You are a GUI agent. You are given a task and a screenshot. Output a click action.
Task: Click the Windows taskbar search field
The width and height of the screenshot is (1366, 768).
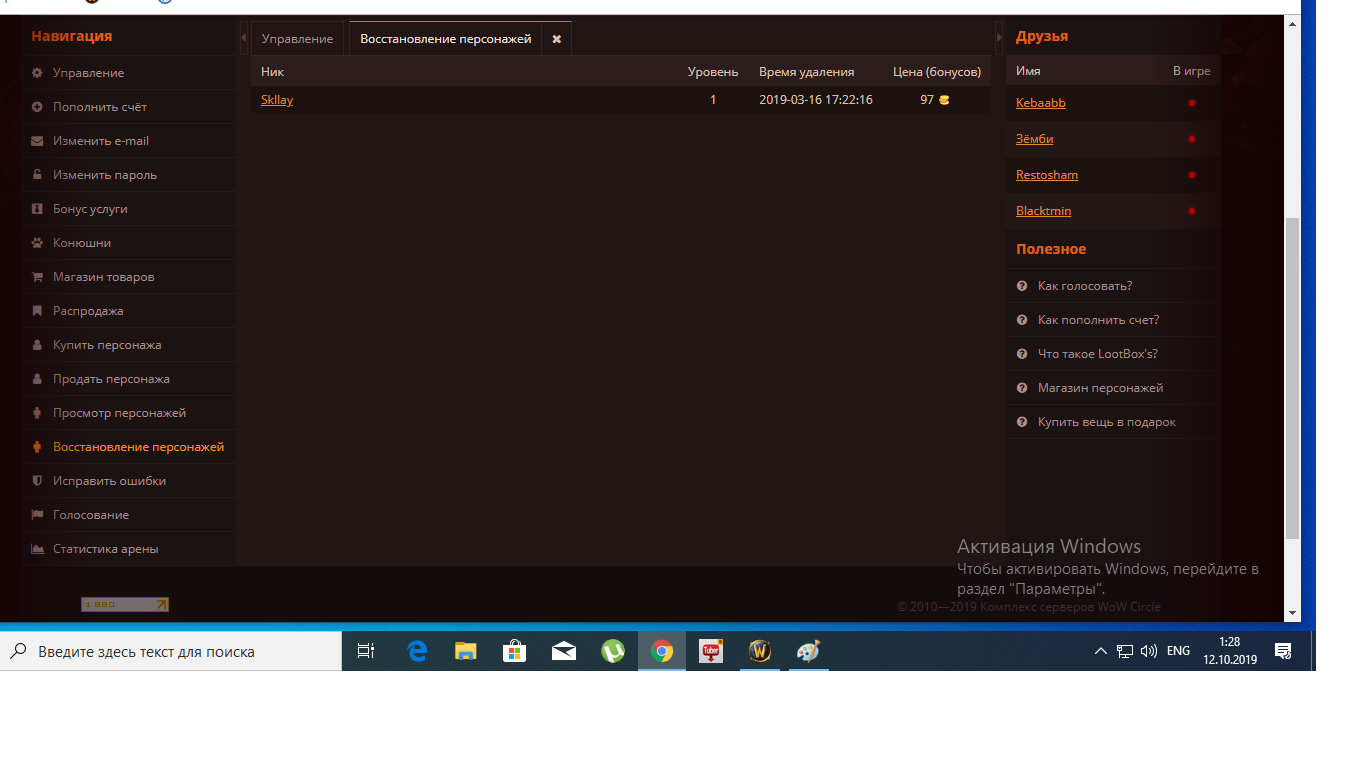pyautogui.click(x=170, y=651)
